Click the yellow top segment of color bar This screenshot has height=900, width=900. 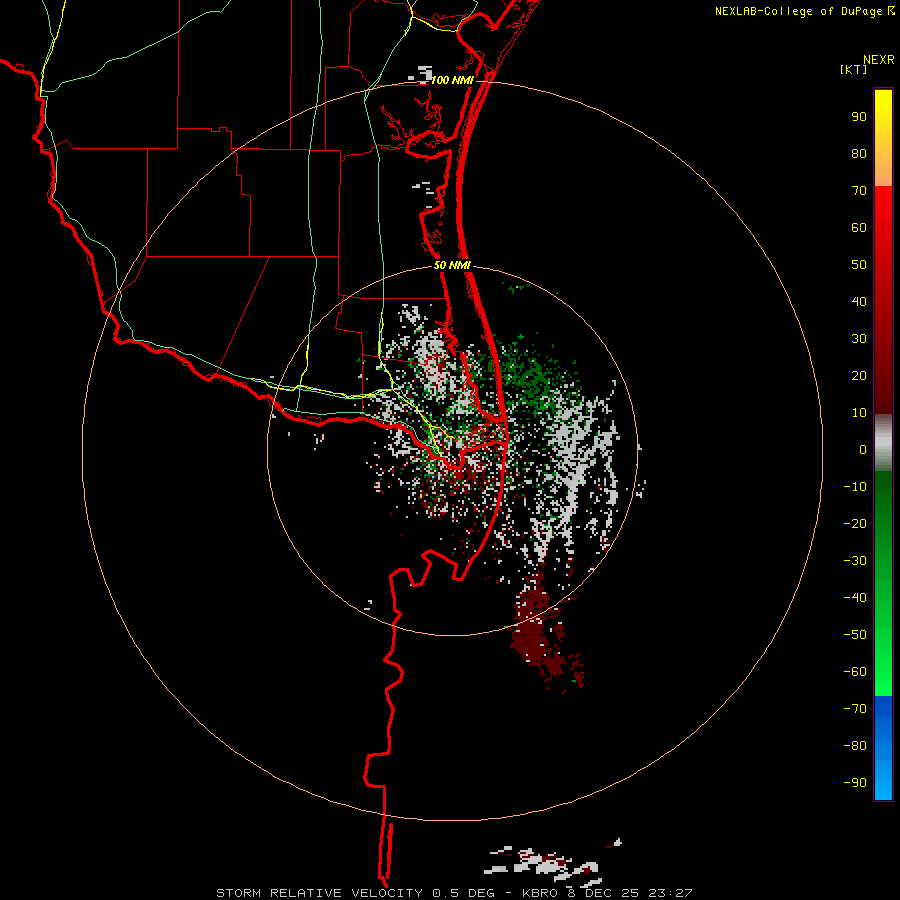click(883, 138)
